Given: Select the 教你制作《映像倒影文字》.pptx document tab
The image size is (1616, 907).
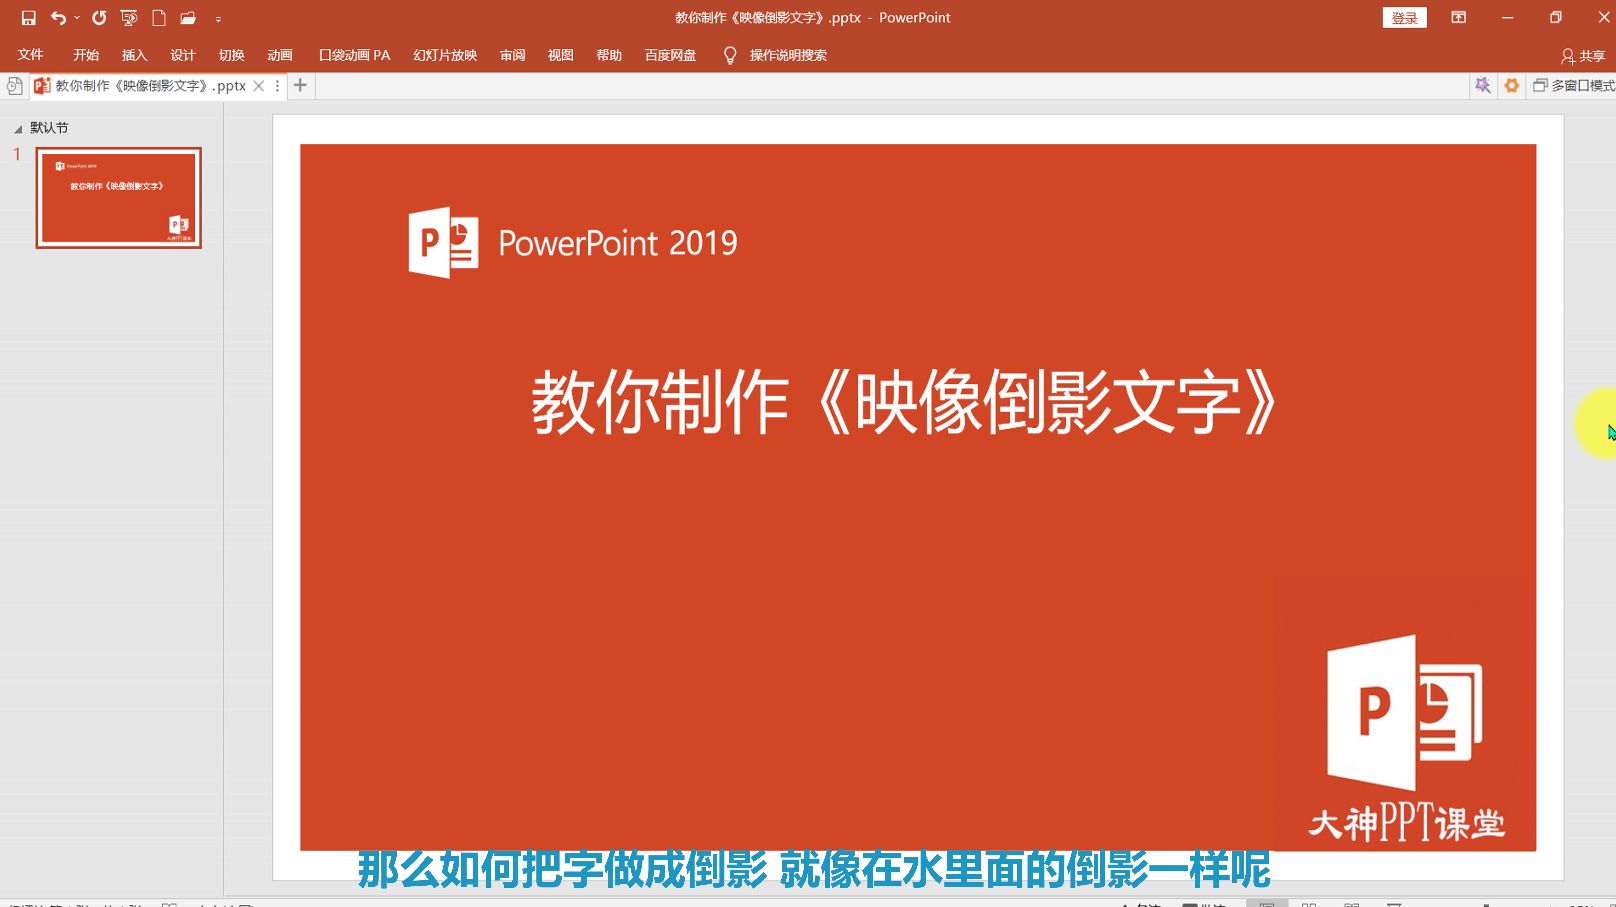Looking at the screenshot, I should (150, 86).
